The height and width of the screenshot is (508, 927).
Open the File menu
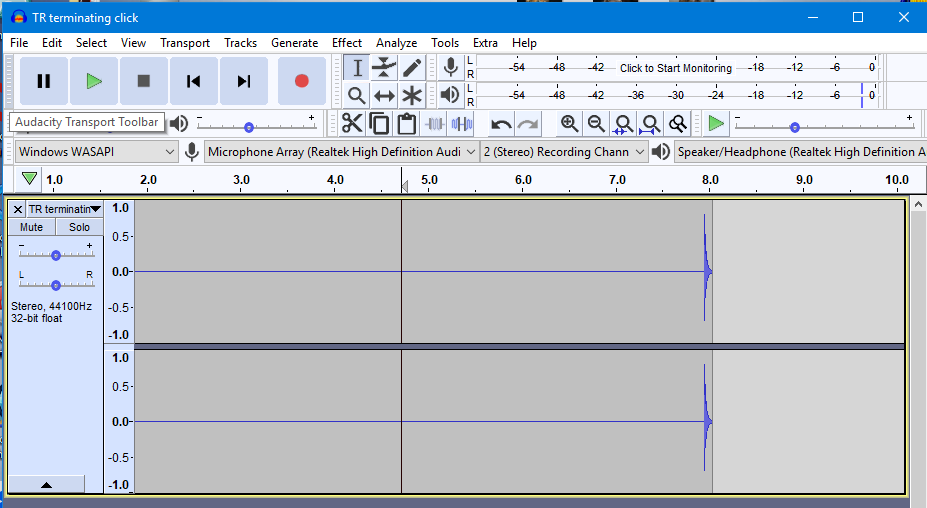click(19, 43)
